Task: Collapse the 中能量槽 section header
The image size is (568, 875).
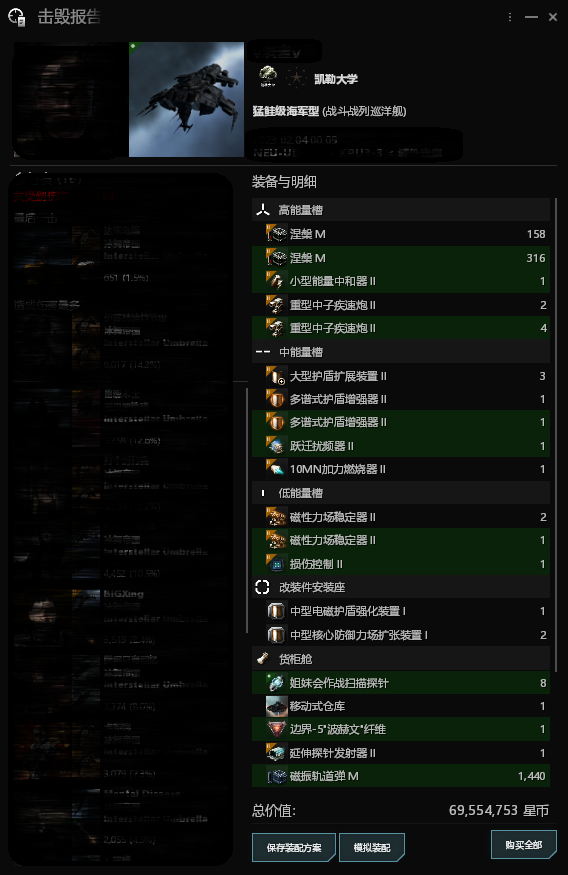Action: click(401, 352)
